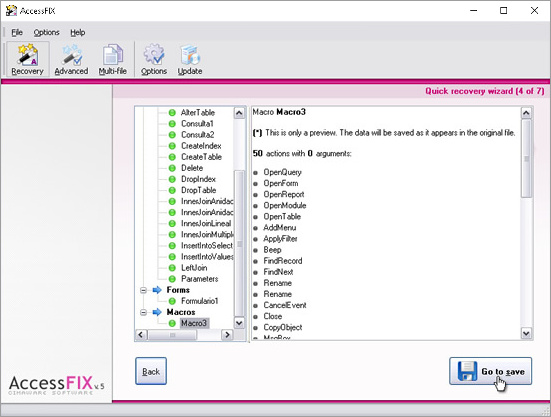Image resolution: width=551 pixels, height=417 pixels.
Task: Click the ApplyFilter action in preview
Action: click(x=280, y=239)
